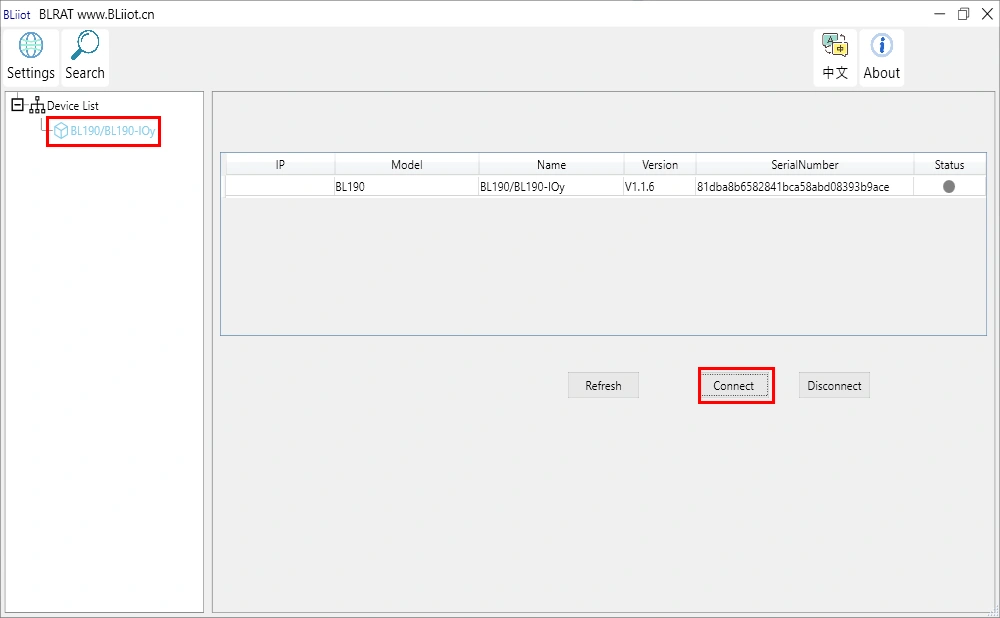
Task: Click the Name column header
Action: [x=551, y=165]
